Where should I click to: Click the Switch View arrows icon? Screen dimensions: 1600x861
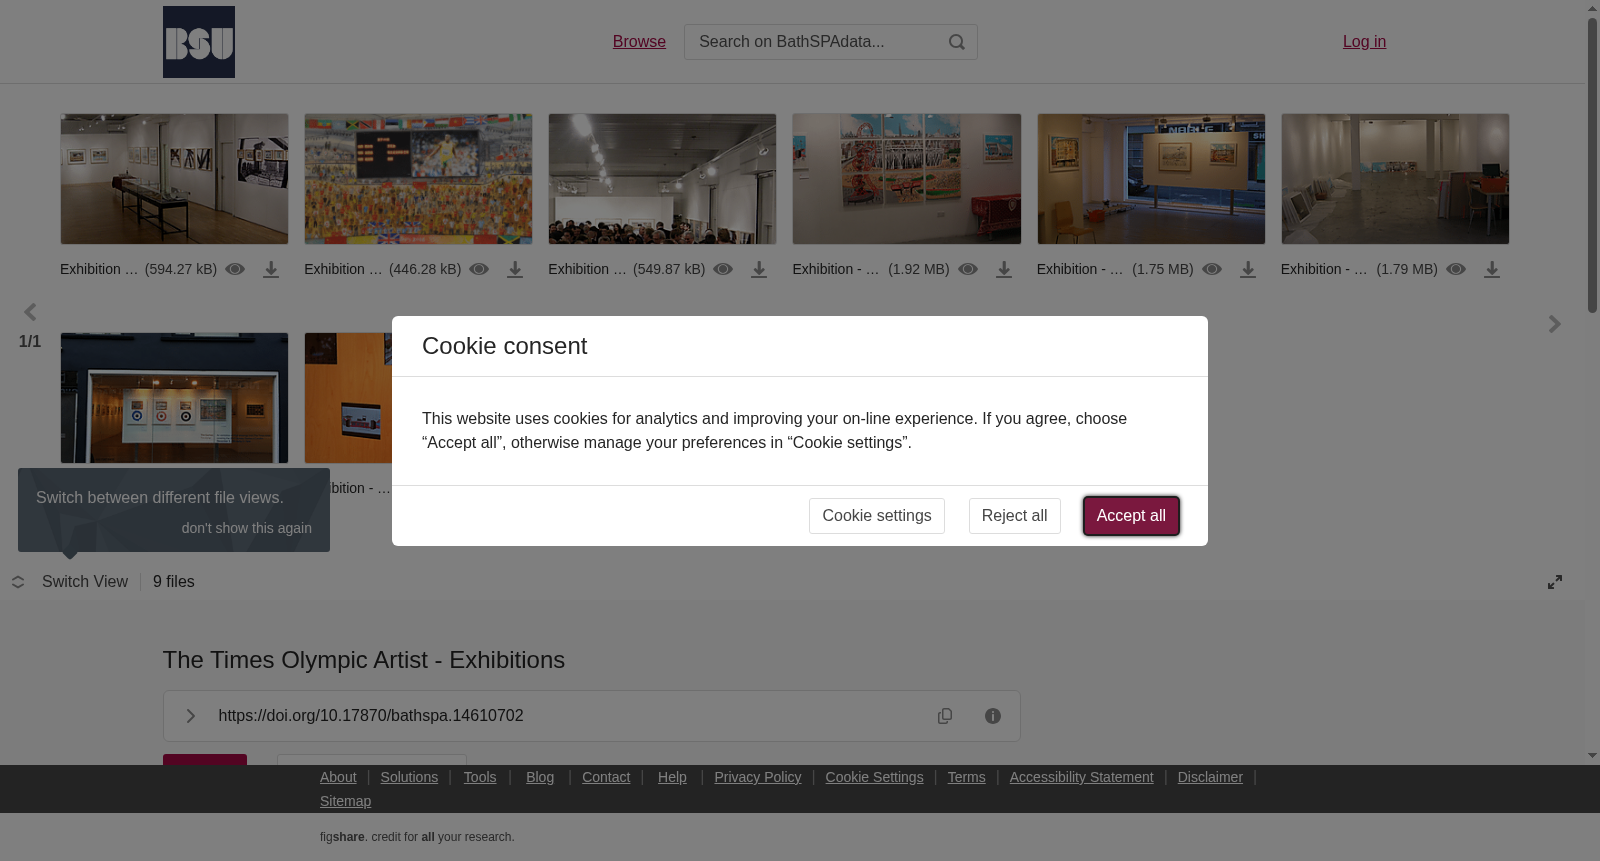[18, 582]
